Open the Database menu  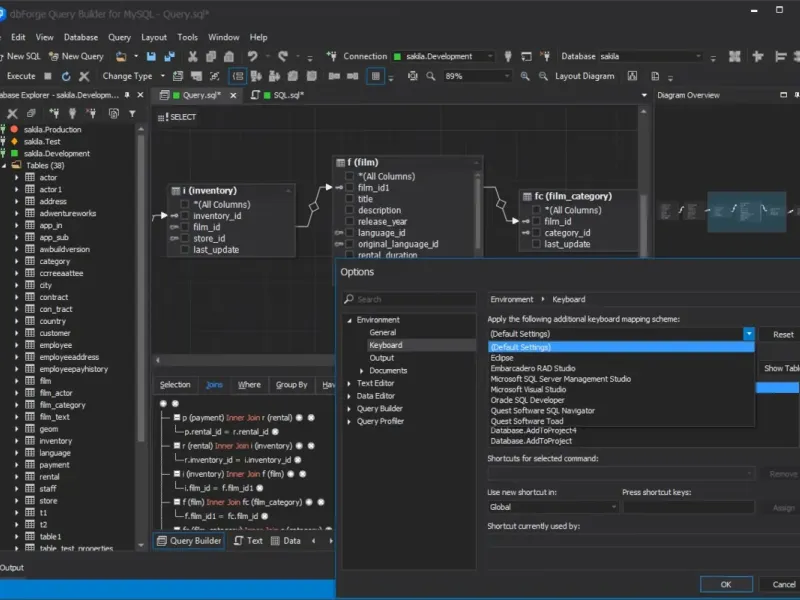[81, 37]
